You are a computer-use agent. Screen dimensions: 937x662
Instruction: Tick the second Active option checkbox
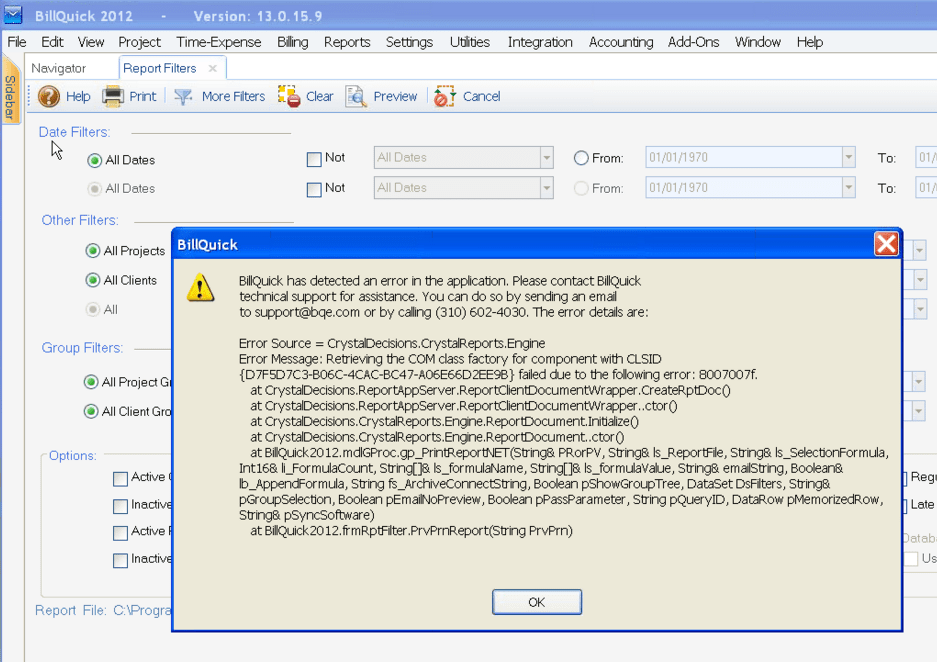pyautogui.click(x=120, y=533)
